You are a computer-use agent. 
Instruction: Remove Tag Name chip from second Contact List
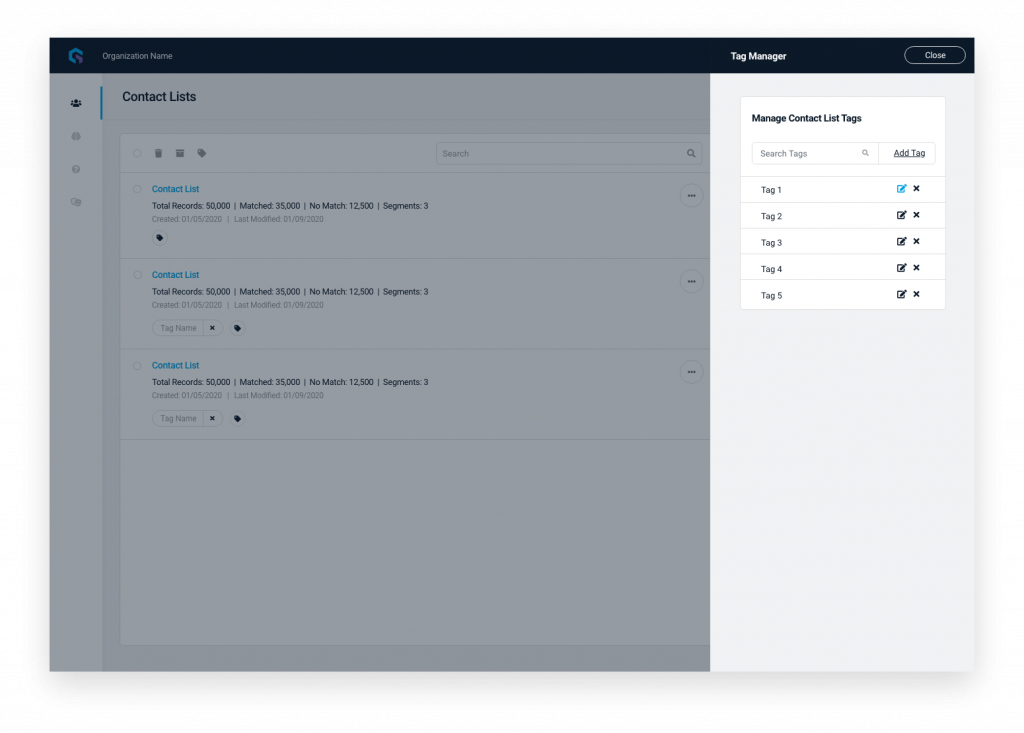212,328
